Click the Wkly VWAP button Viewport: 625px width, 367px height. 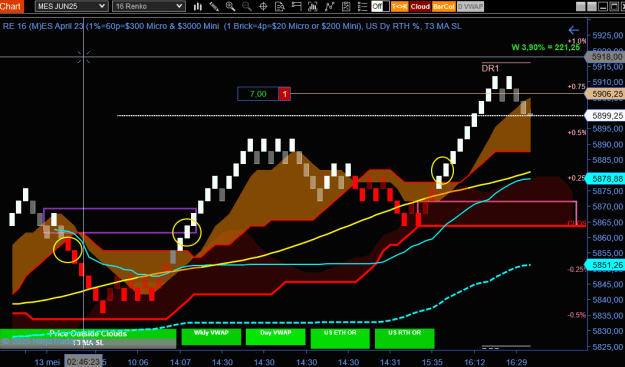(x=211, y=337)
